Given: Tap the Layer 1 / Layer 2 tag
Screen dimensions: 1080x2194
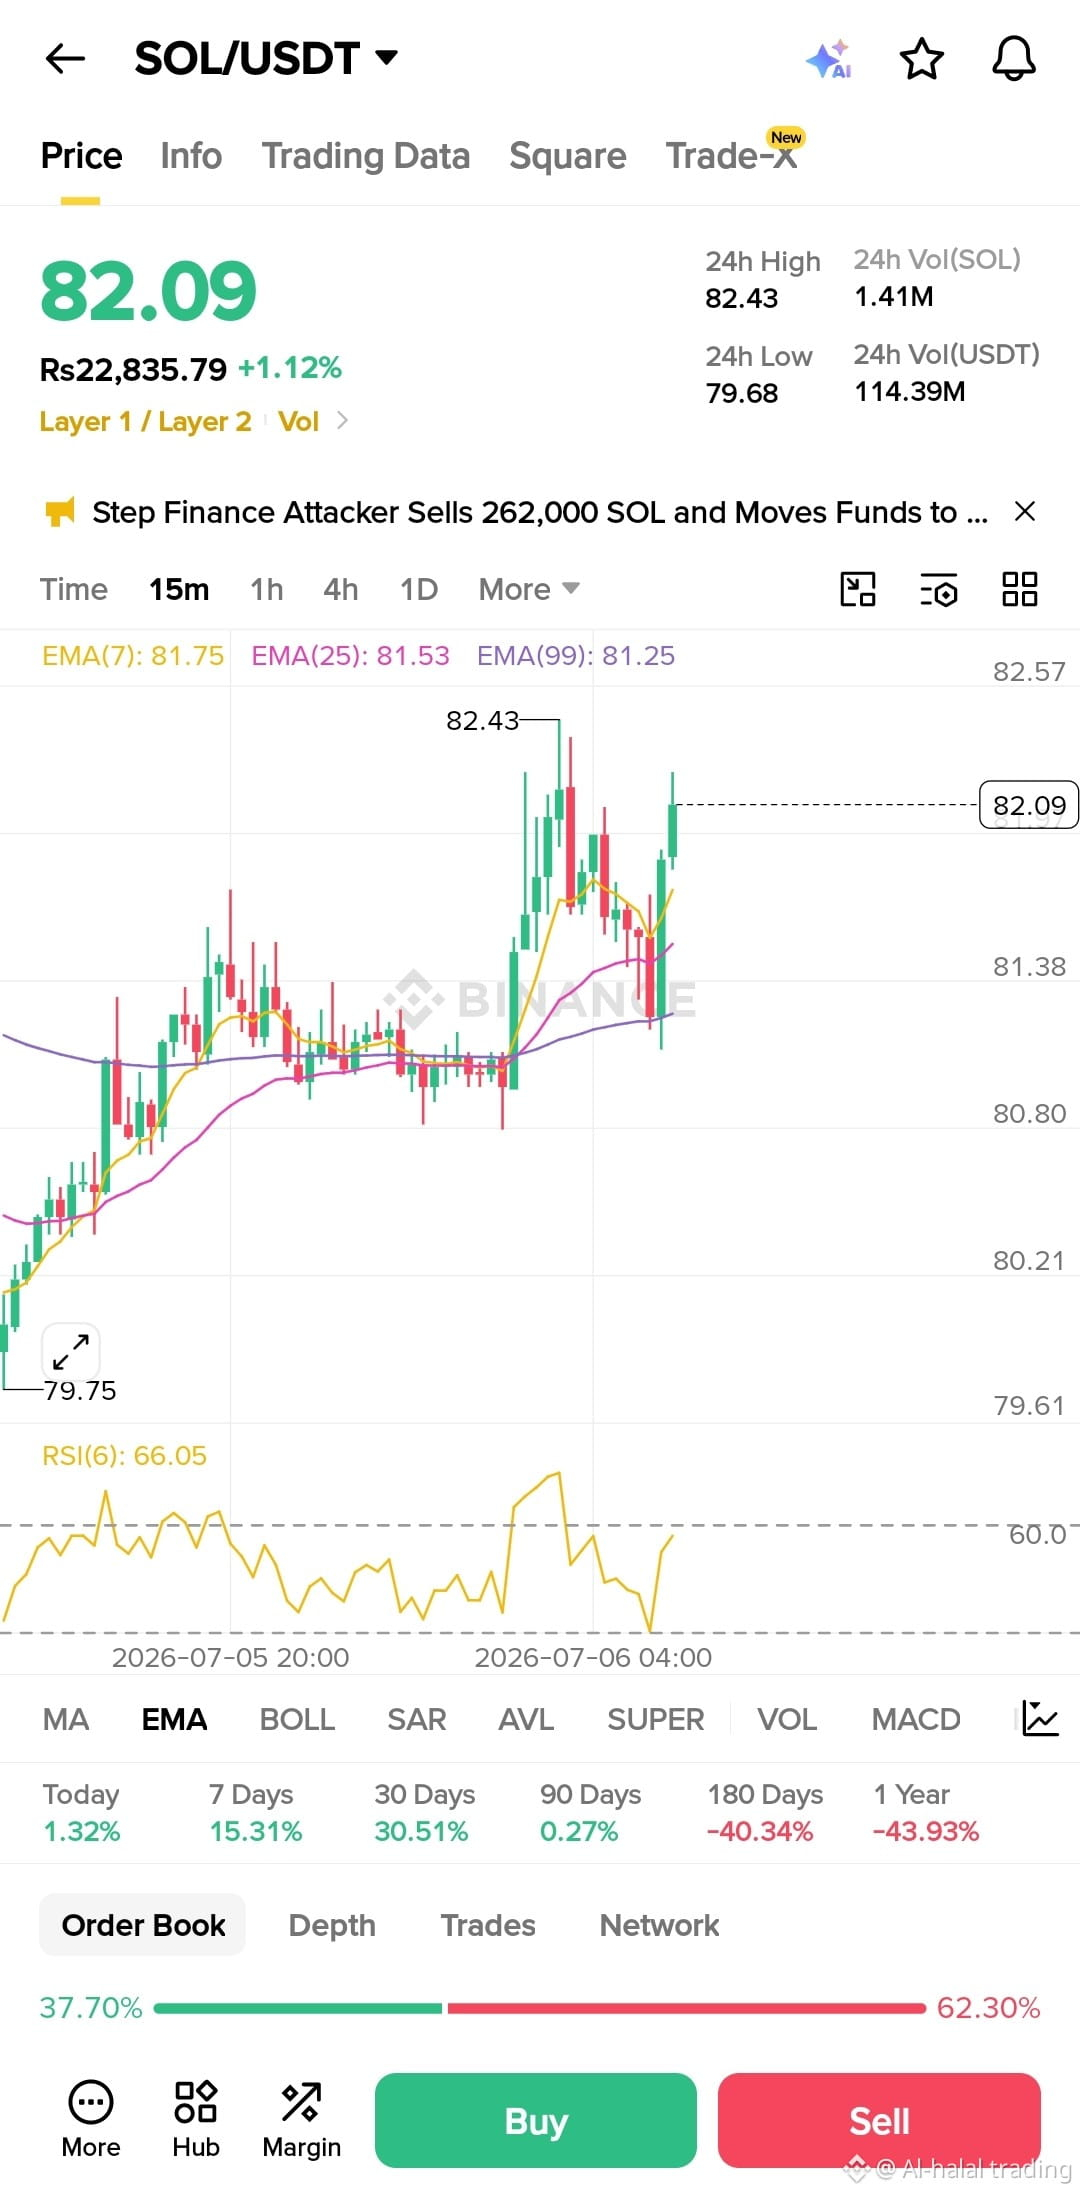Looking at the screenshot, I should (x=145, y=421).
